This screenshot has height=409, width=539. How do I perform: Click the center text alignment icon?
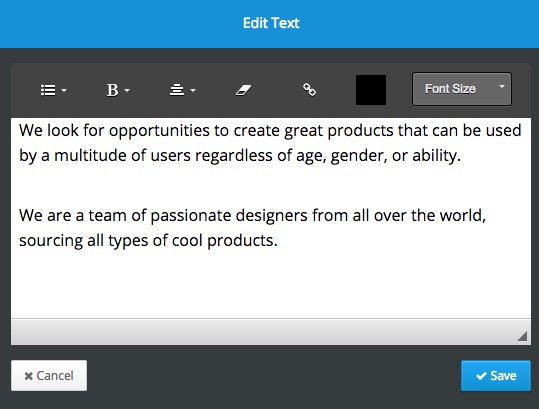click(x=177, y=90)
